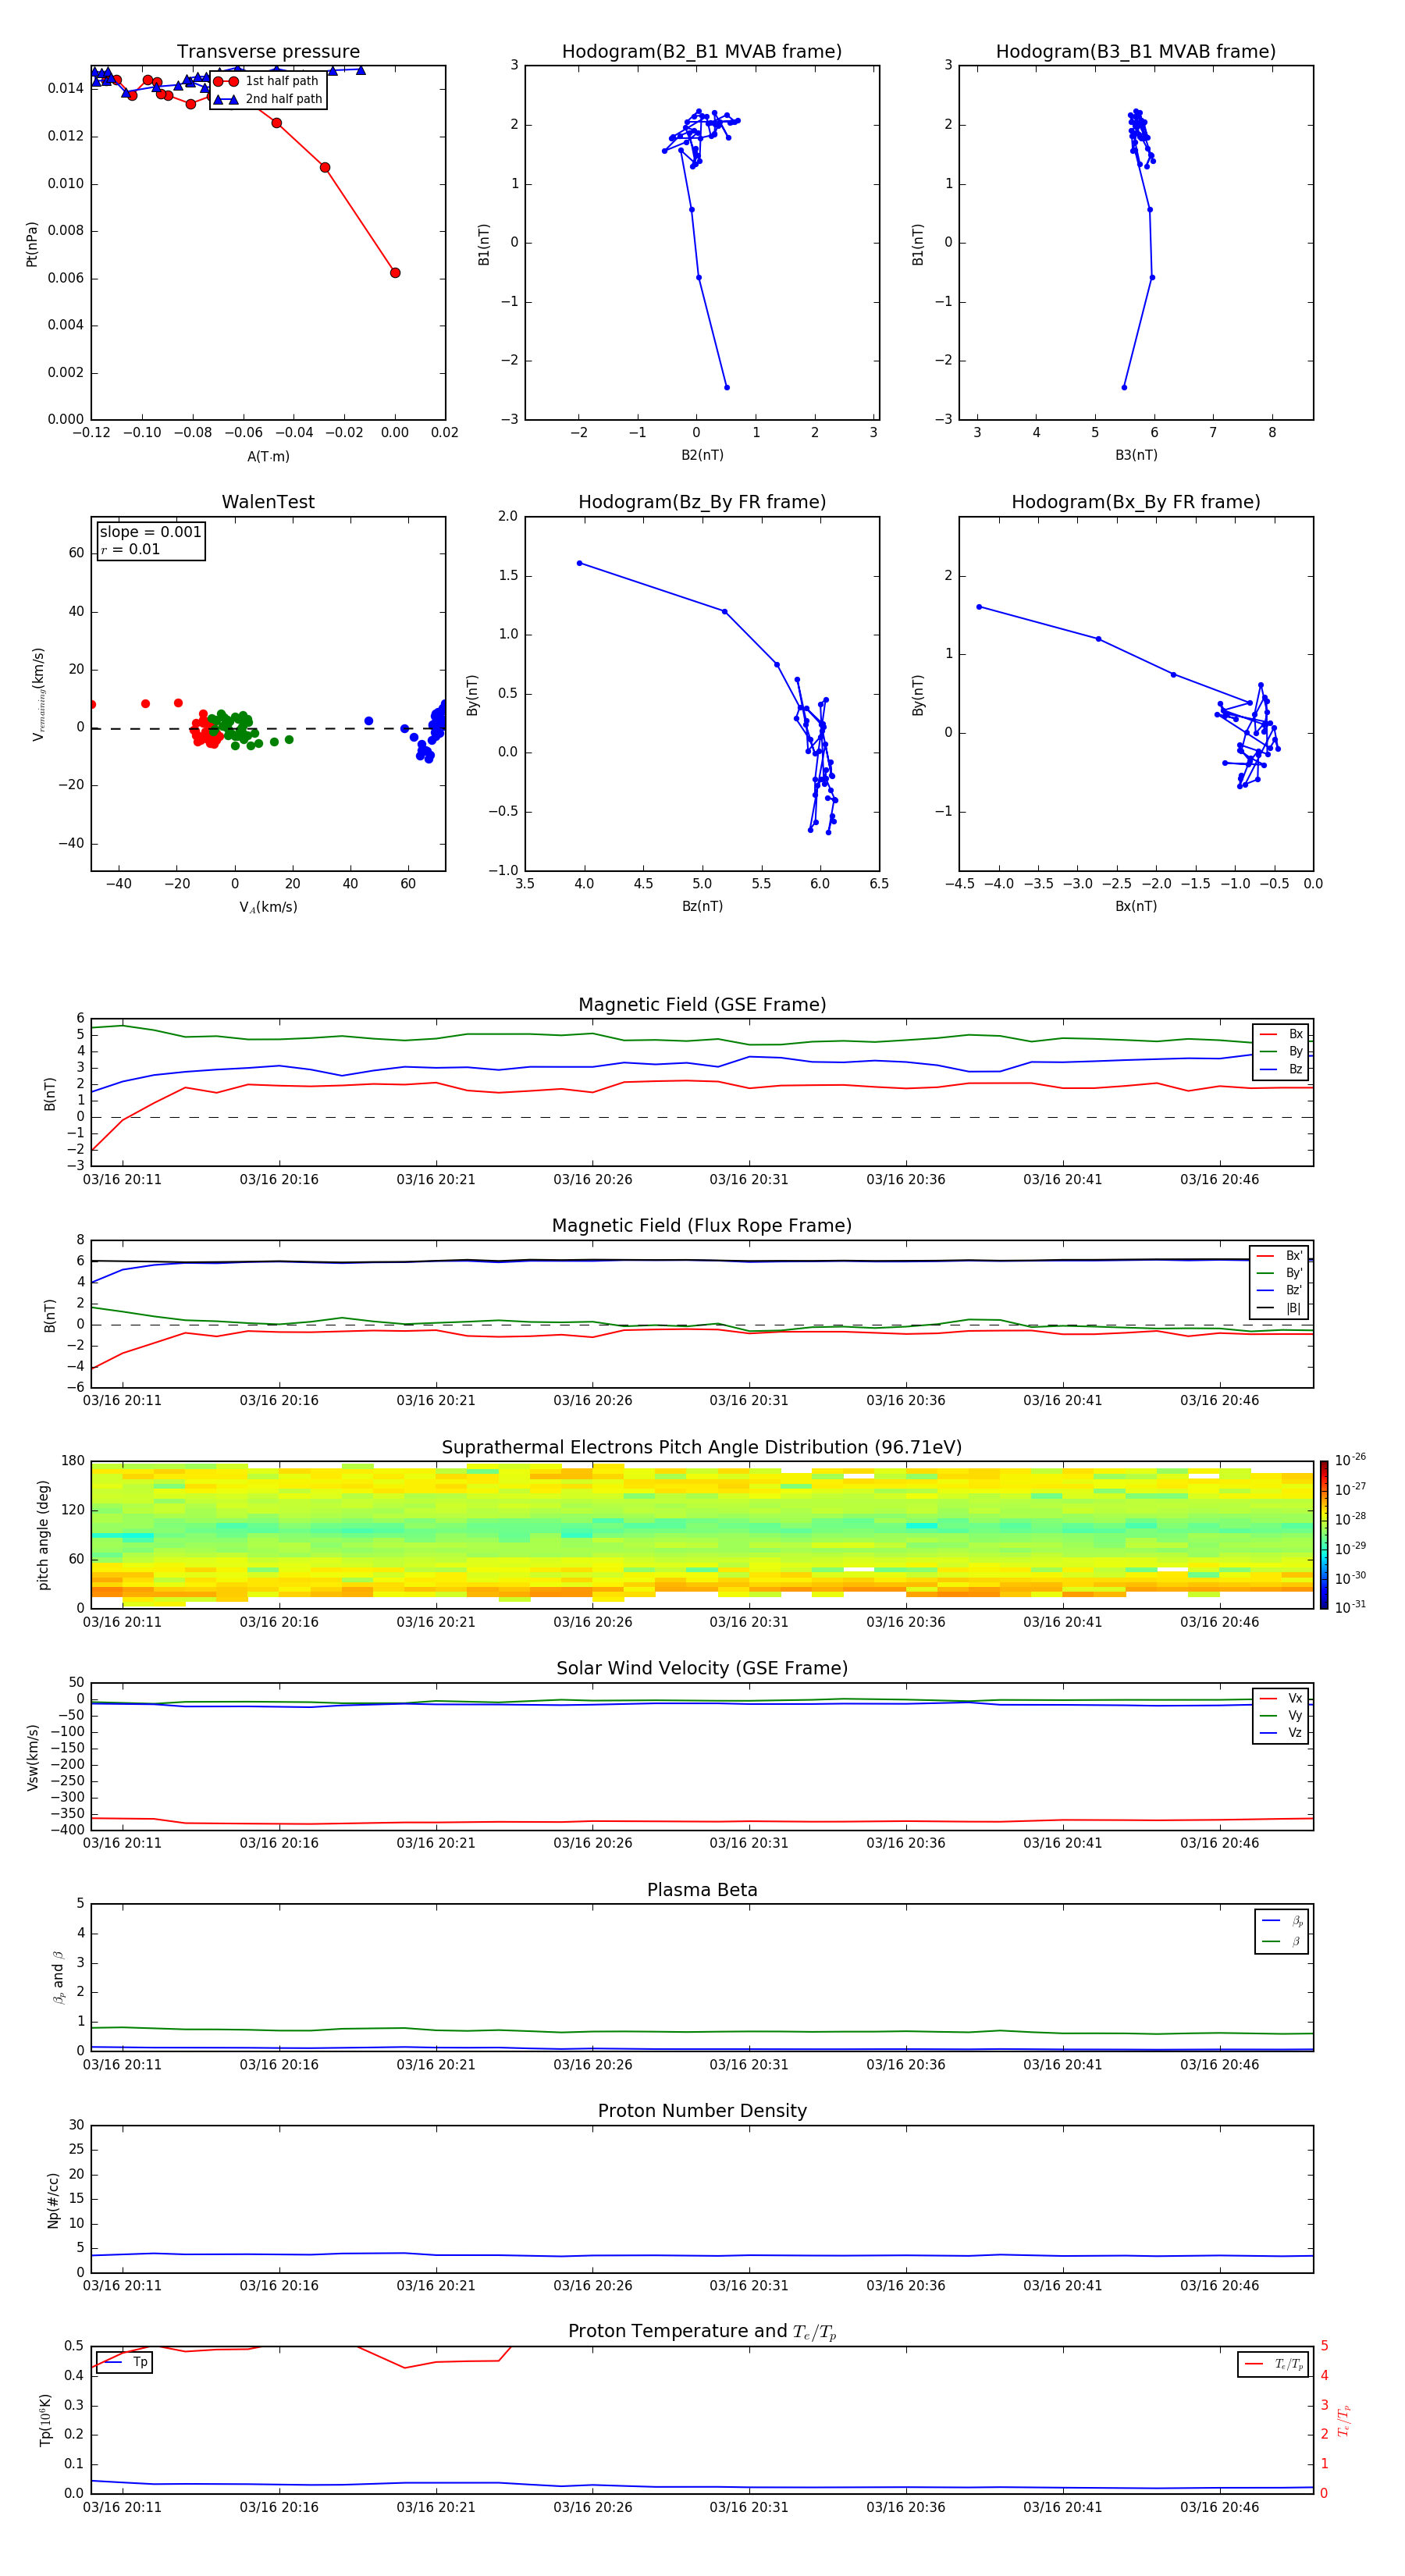Click the 'Hodogram(B3_B1 MVAB frame)' title
The image size is (1405, 2576).
point(1136,52)
